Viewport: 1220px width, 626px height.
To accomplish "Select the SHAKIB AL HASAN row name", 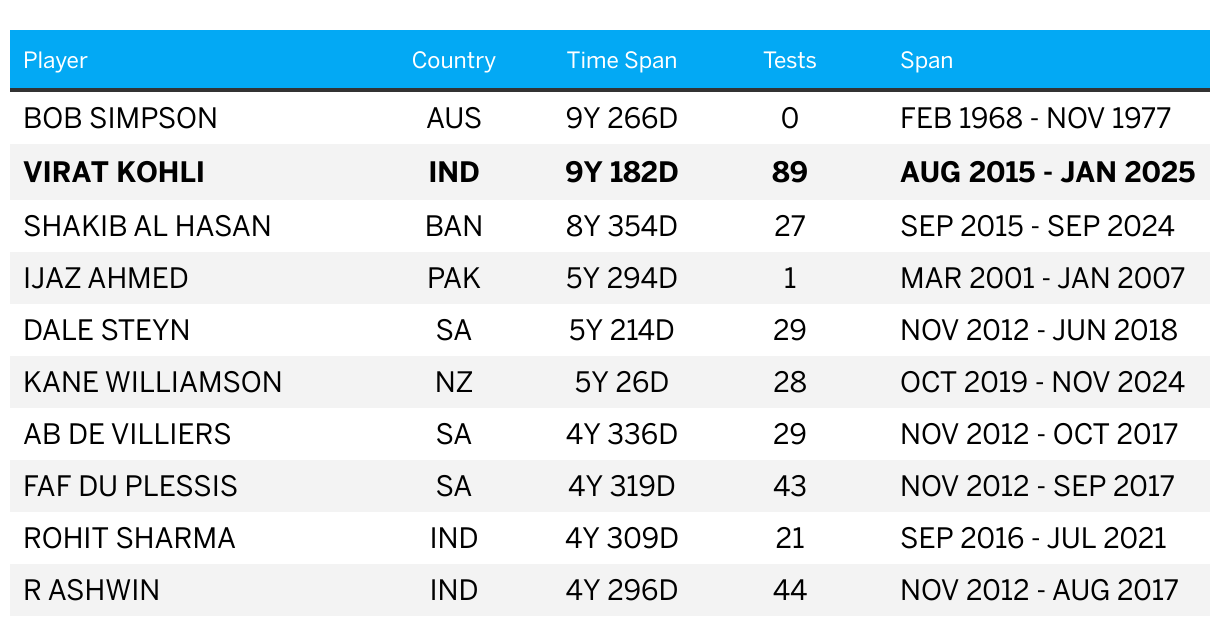I will (x=147, y=226).
